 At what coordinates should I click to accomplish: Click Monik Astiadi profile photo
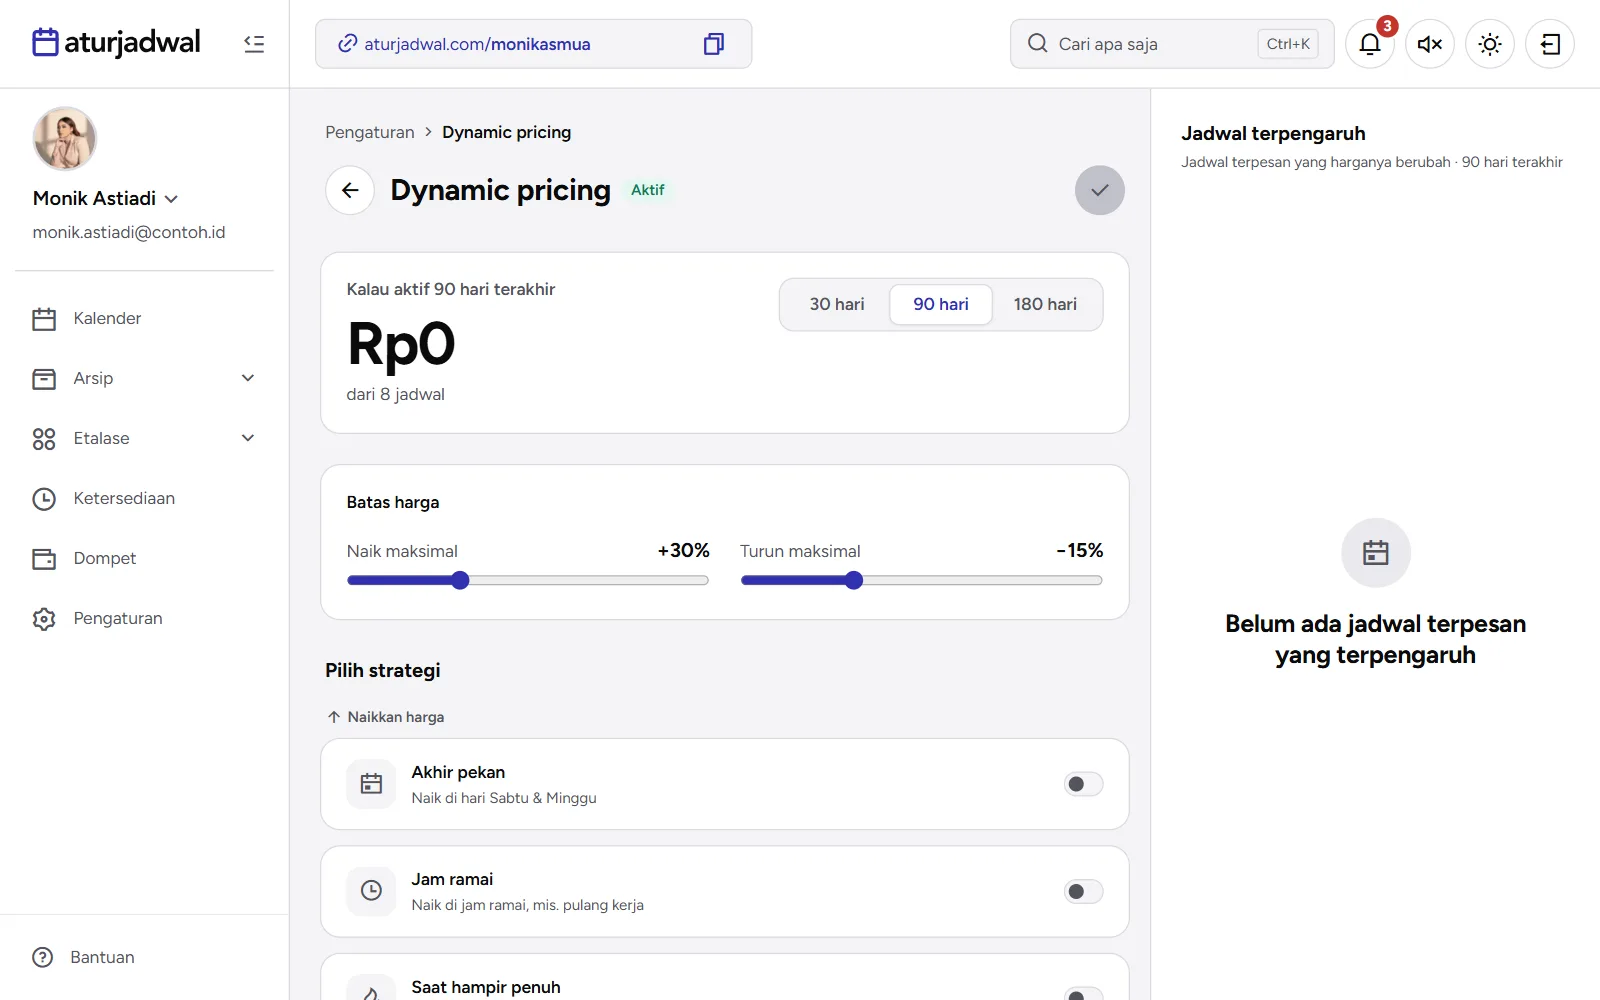point(65,139)
